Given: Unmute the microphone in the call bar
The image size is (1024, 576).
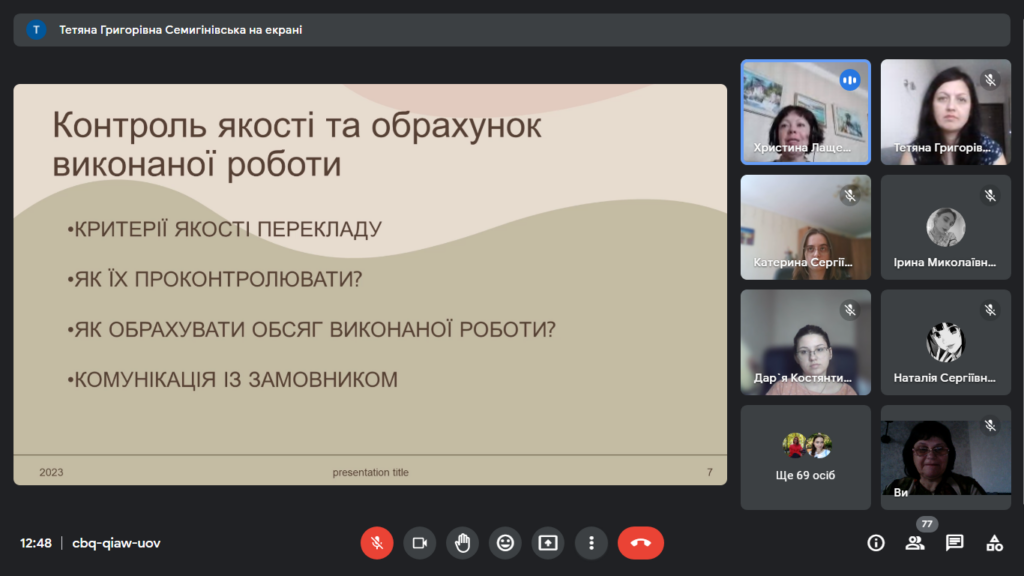Looking at the screenshot, I should tap(377, 543).
